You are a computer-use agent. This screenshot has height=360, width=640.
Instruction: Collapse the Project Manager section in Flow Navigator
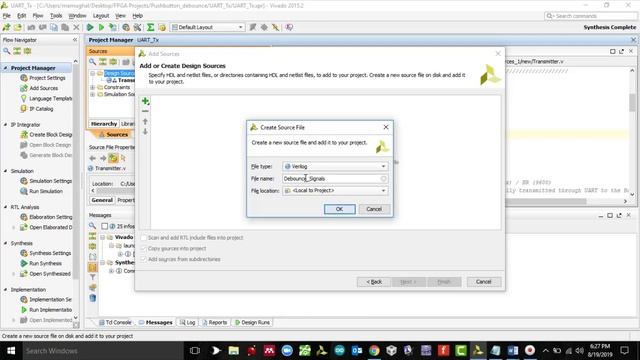tap(6, 68)
